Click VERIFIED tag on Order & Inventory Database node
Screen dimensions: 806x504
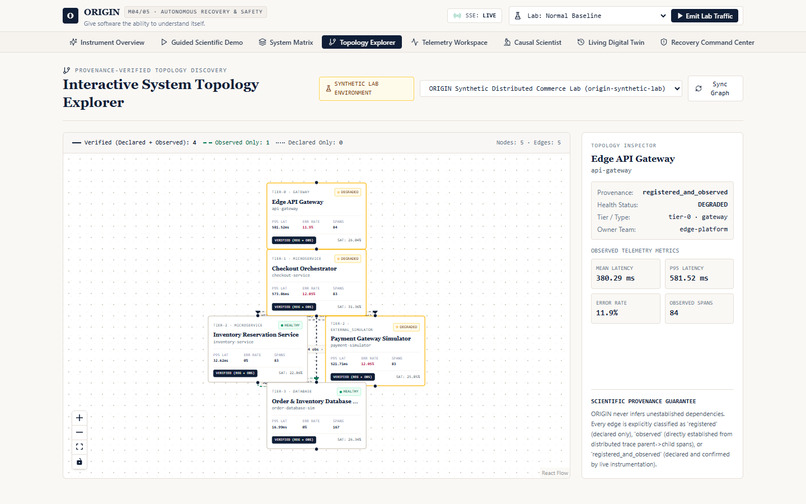click(294, 440)
